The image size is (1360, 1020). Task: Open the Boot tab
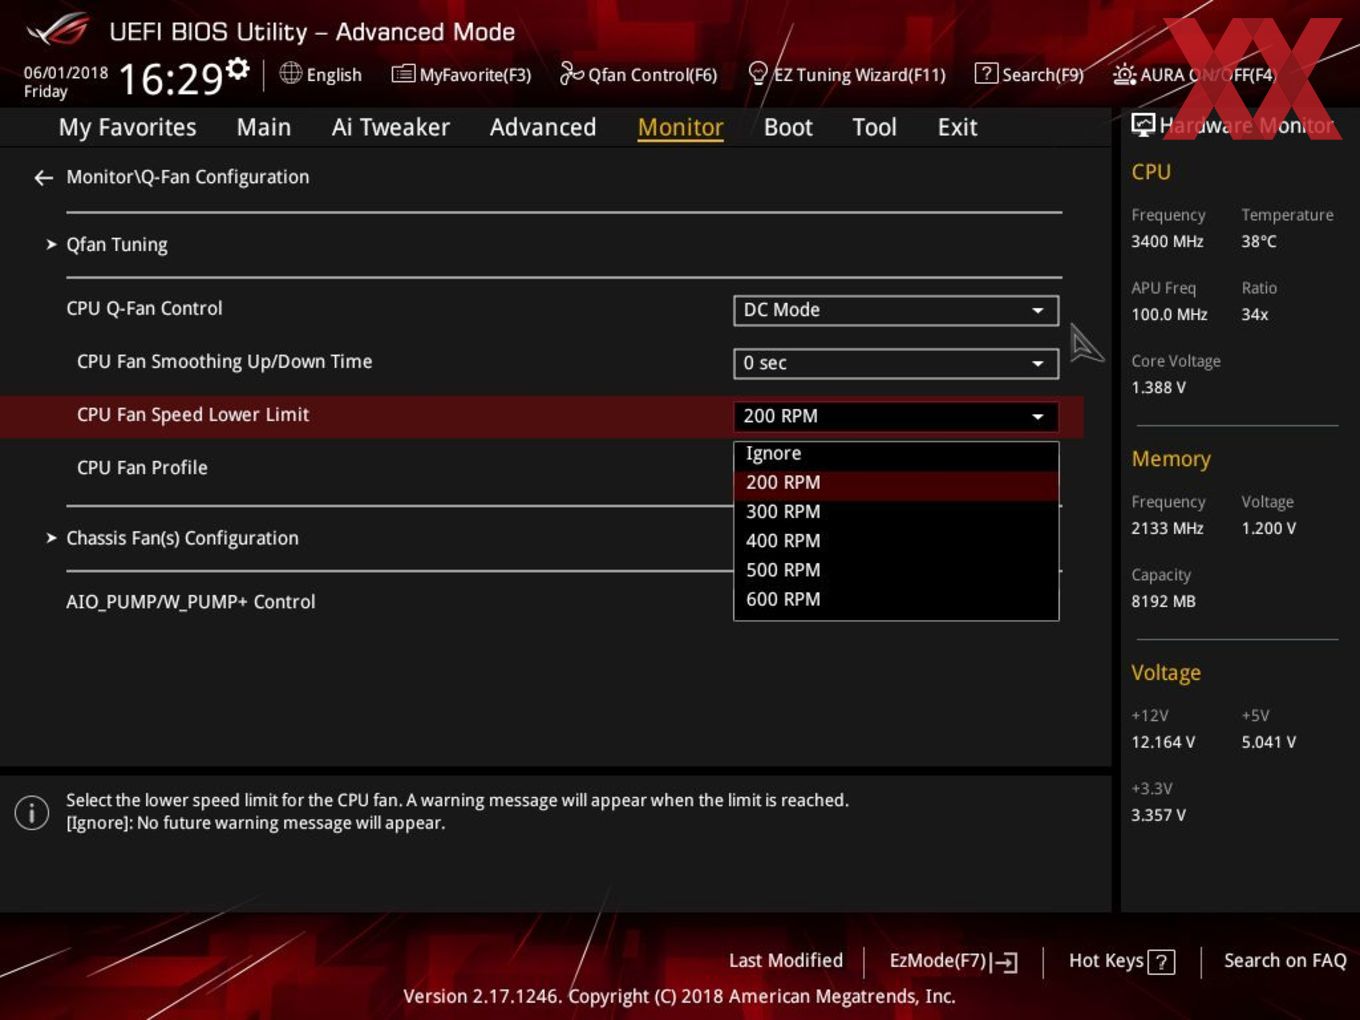click(788, 127)
